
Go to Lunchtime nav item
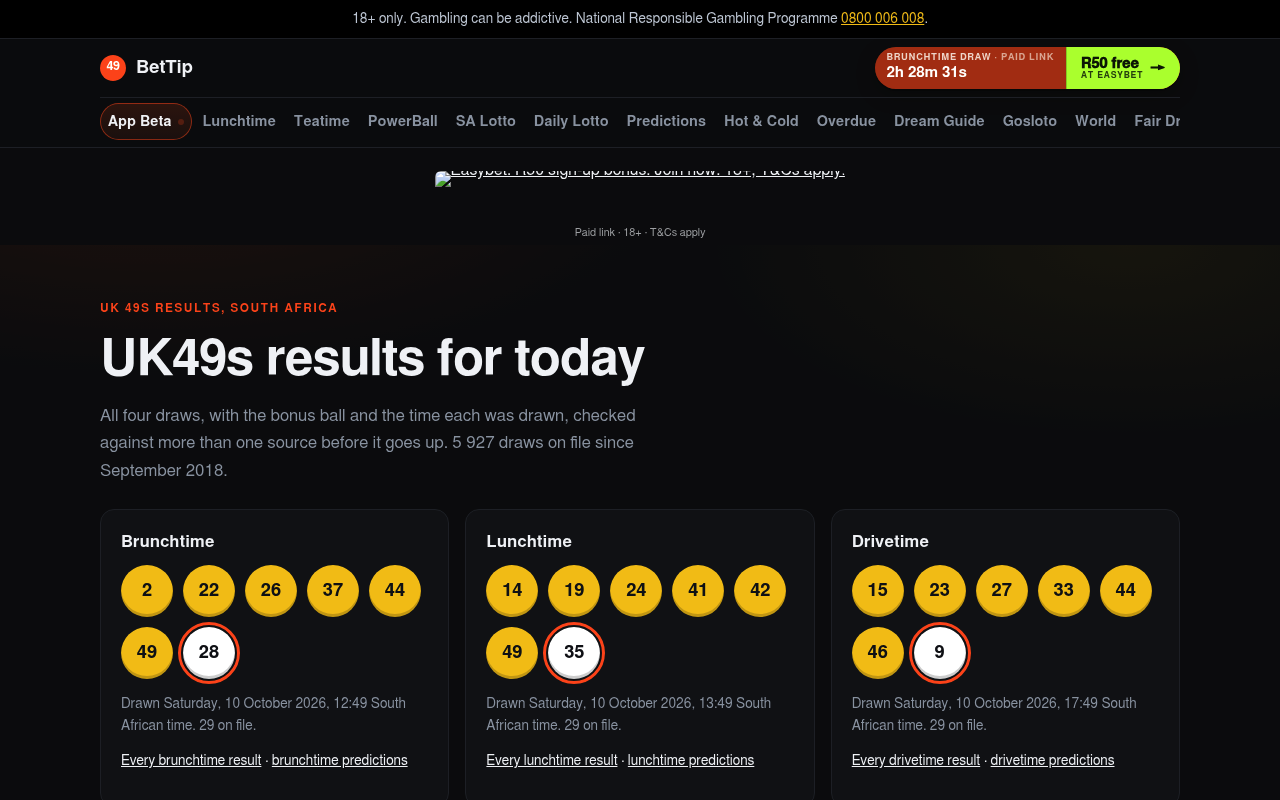(239, 121)
